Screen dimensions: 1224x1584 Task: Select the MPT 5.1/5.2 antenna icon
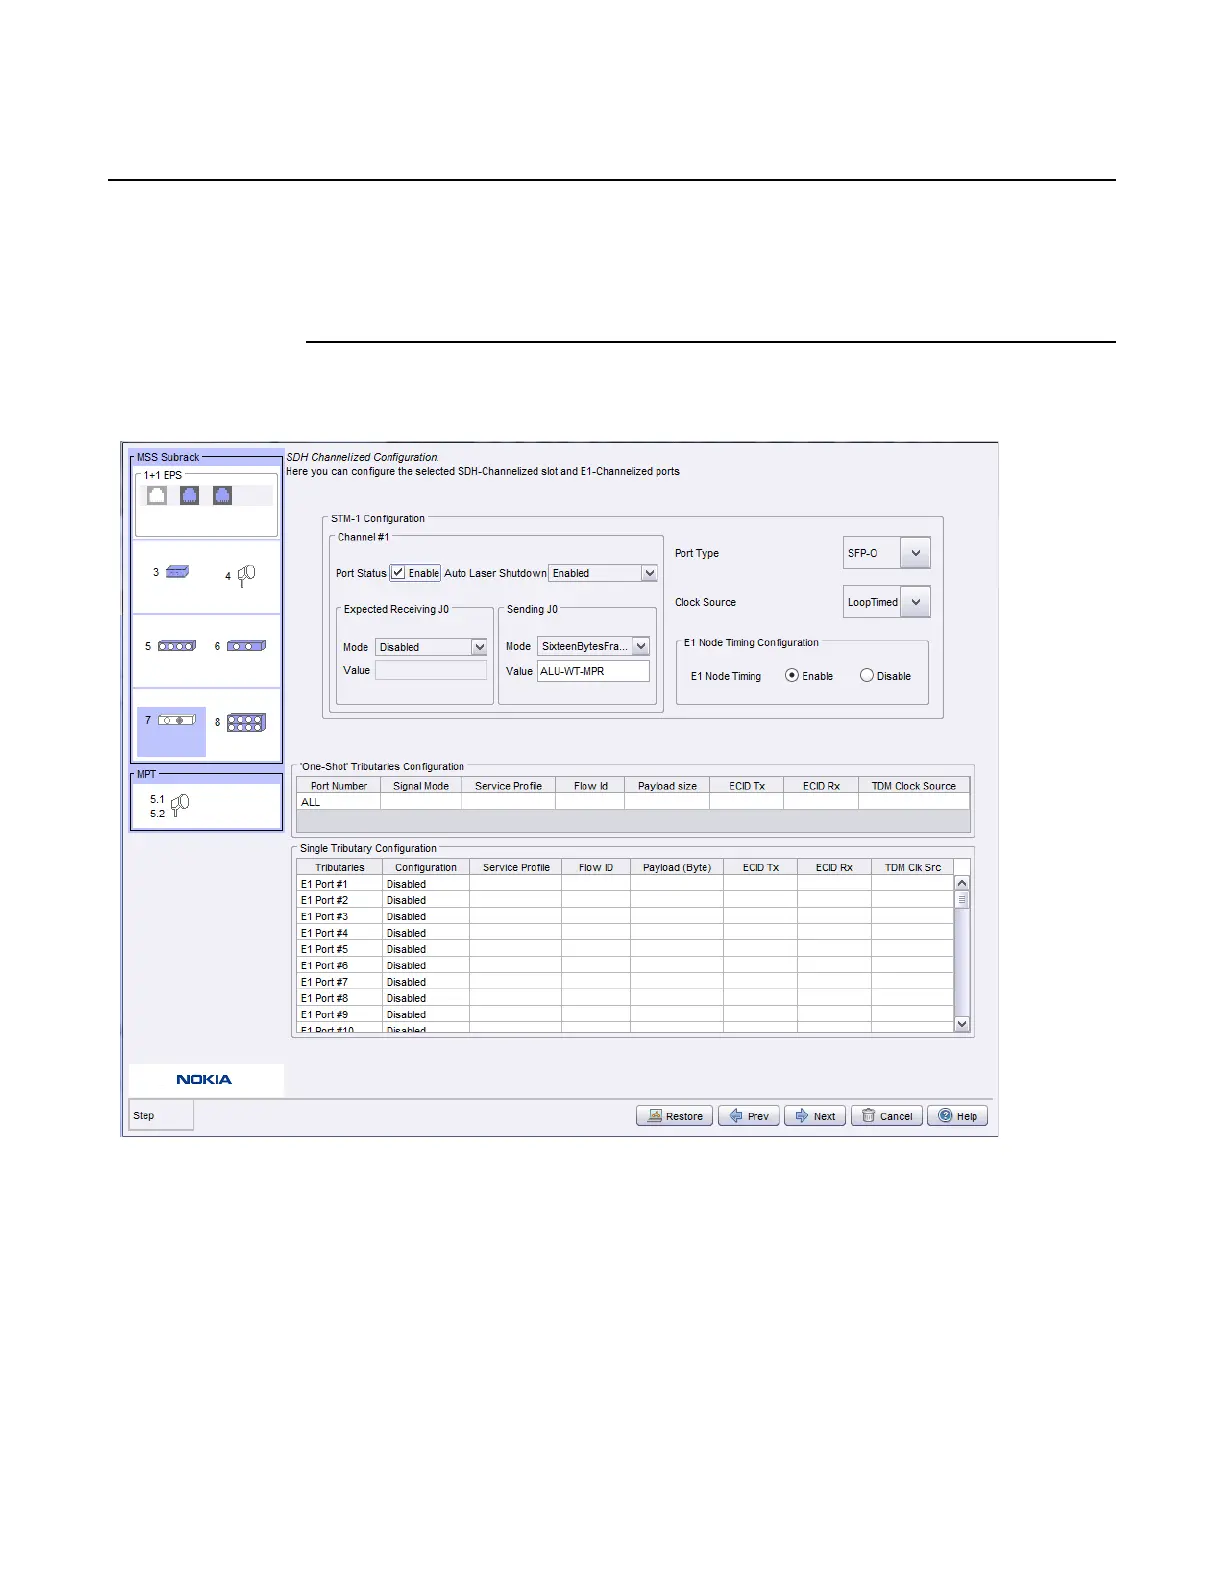point(180,805)
